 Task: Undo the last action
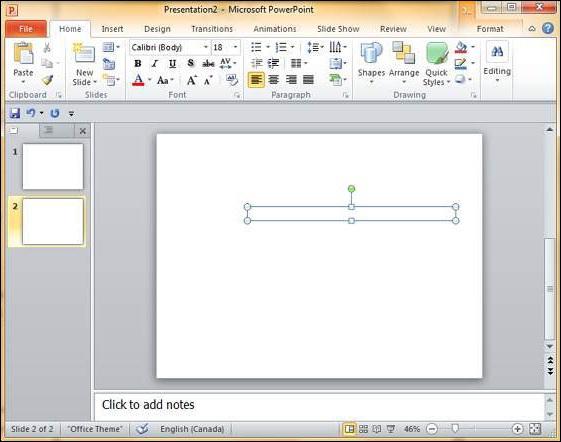click(x=30, y=113)
